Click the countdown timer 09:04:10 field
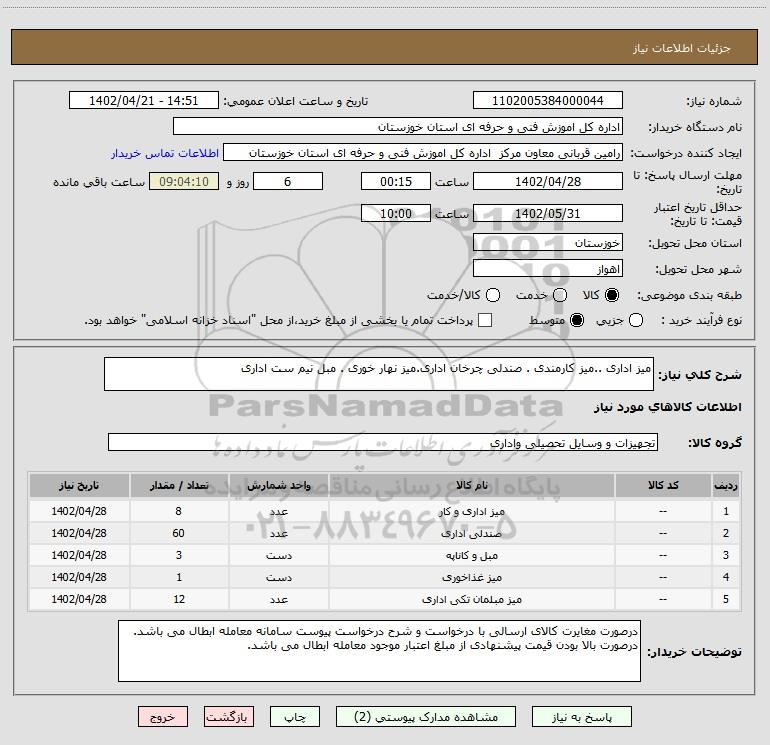 pyautogui.click(x=184, y=181)
